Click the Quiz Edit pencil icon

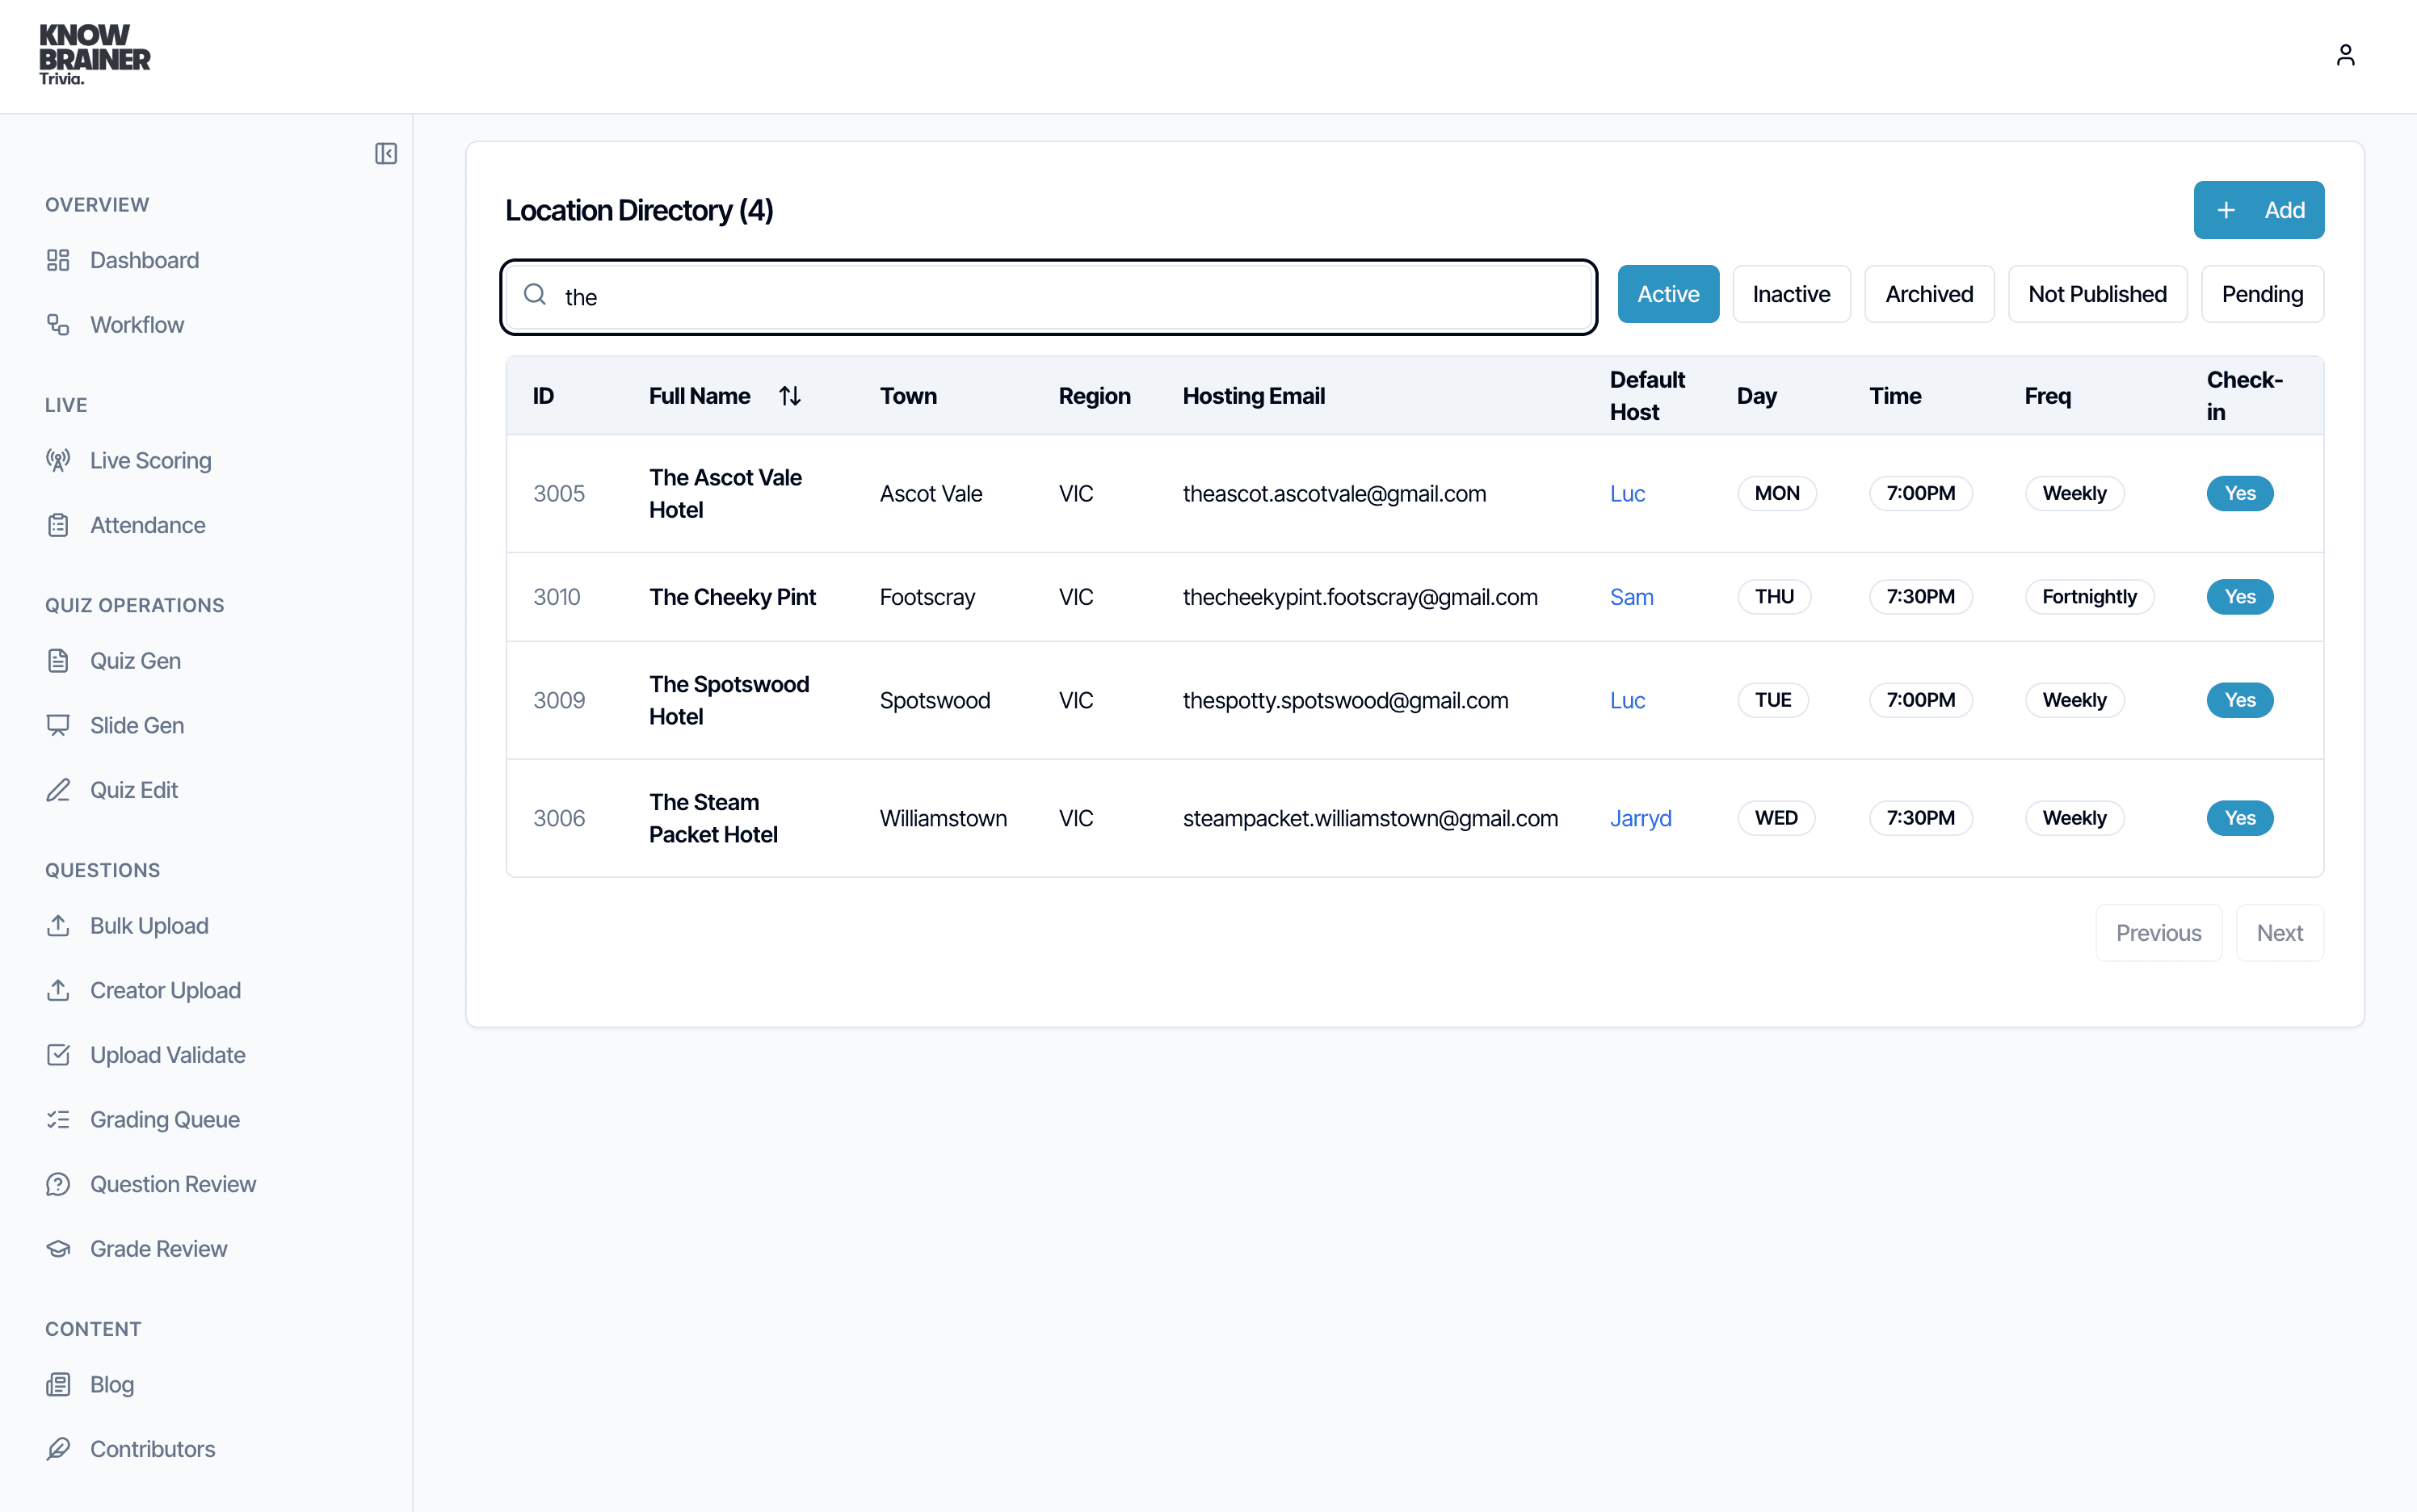coord(58,790)
